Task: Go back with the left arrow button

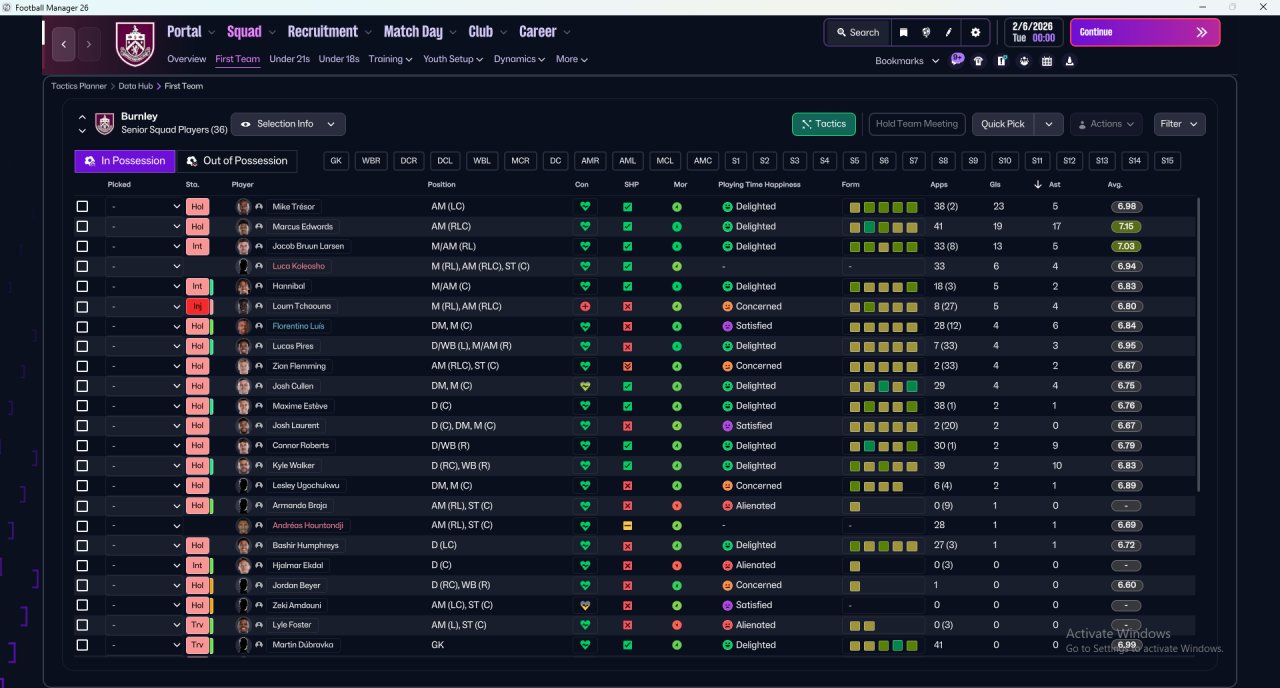Action: pos(64,44)
